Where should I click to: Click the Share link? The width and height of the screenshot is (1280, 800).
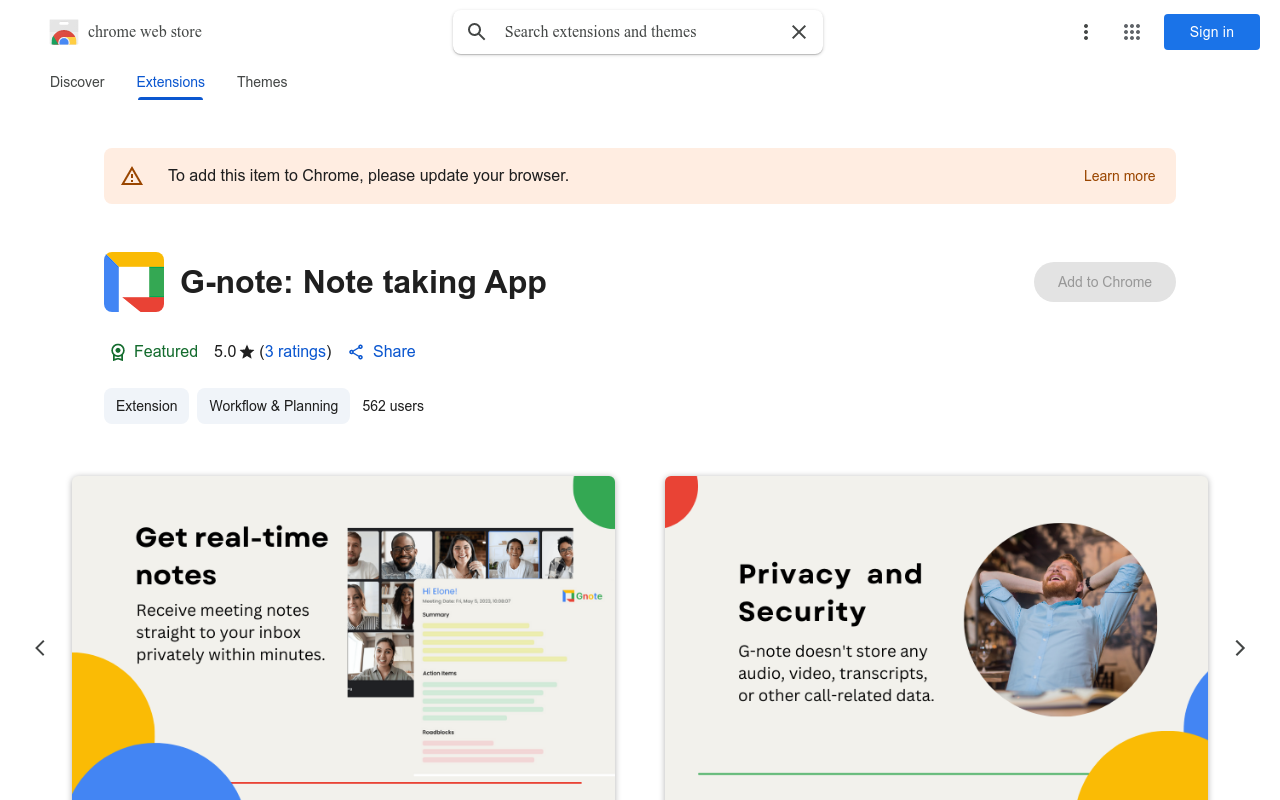382,352
